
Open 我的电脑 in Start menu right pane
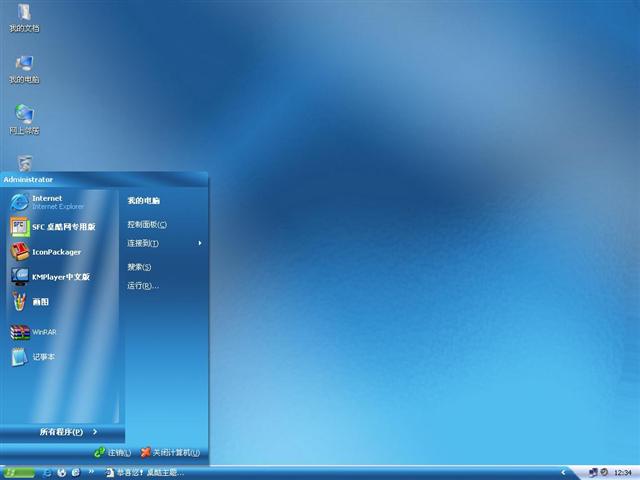144,200
